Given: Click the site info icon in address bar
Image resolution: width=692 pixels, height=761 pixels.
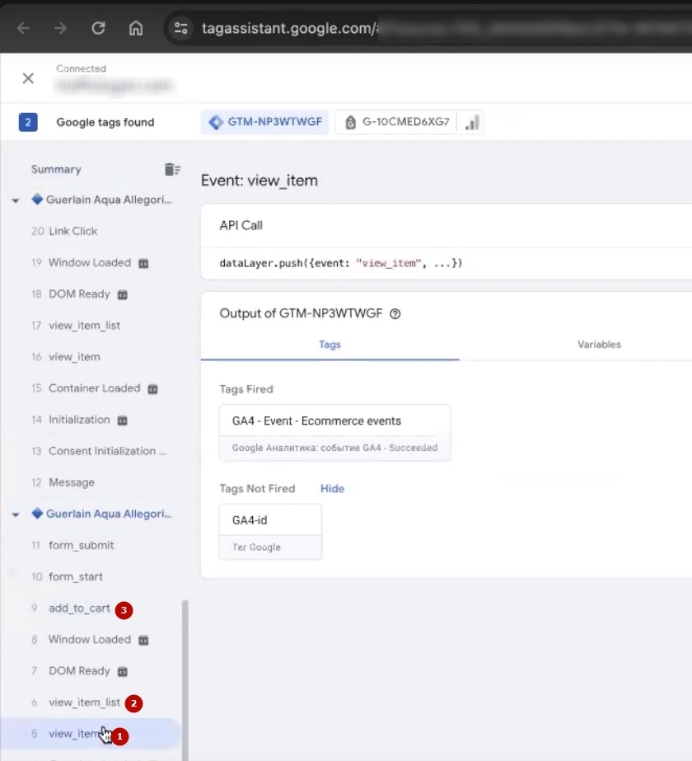Looking at the screenshot, I should 182,28.
